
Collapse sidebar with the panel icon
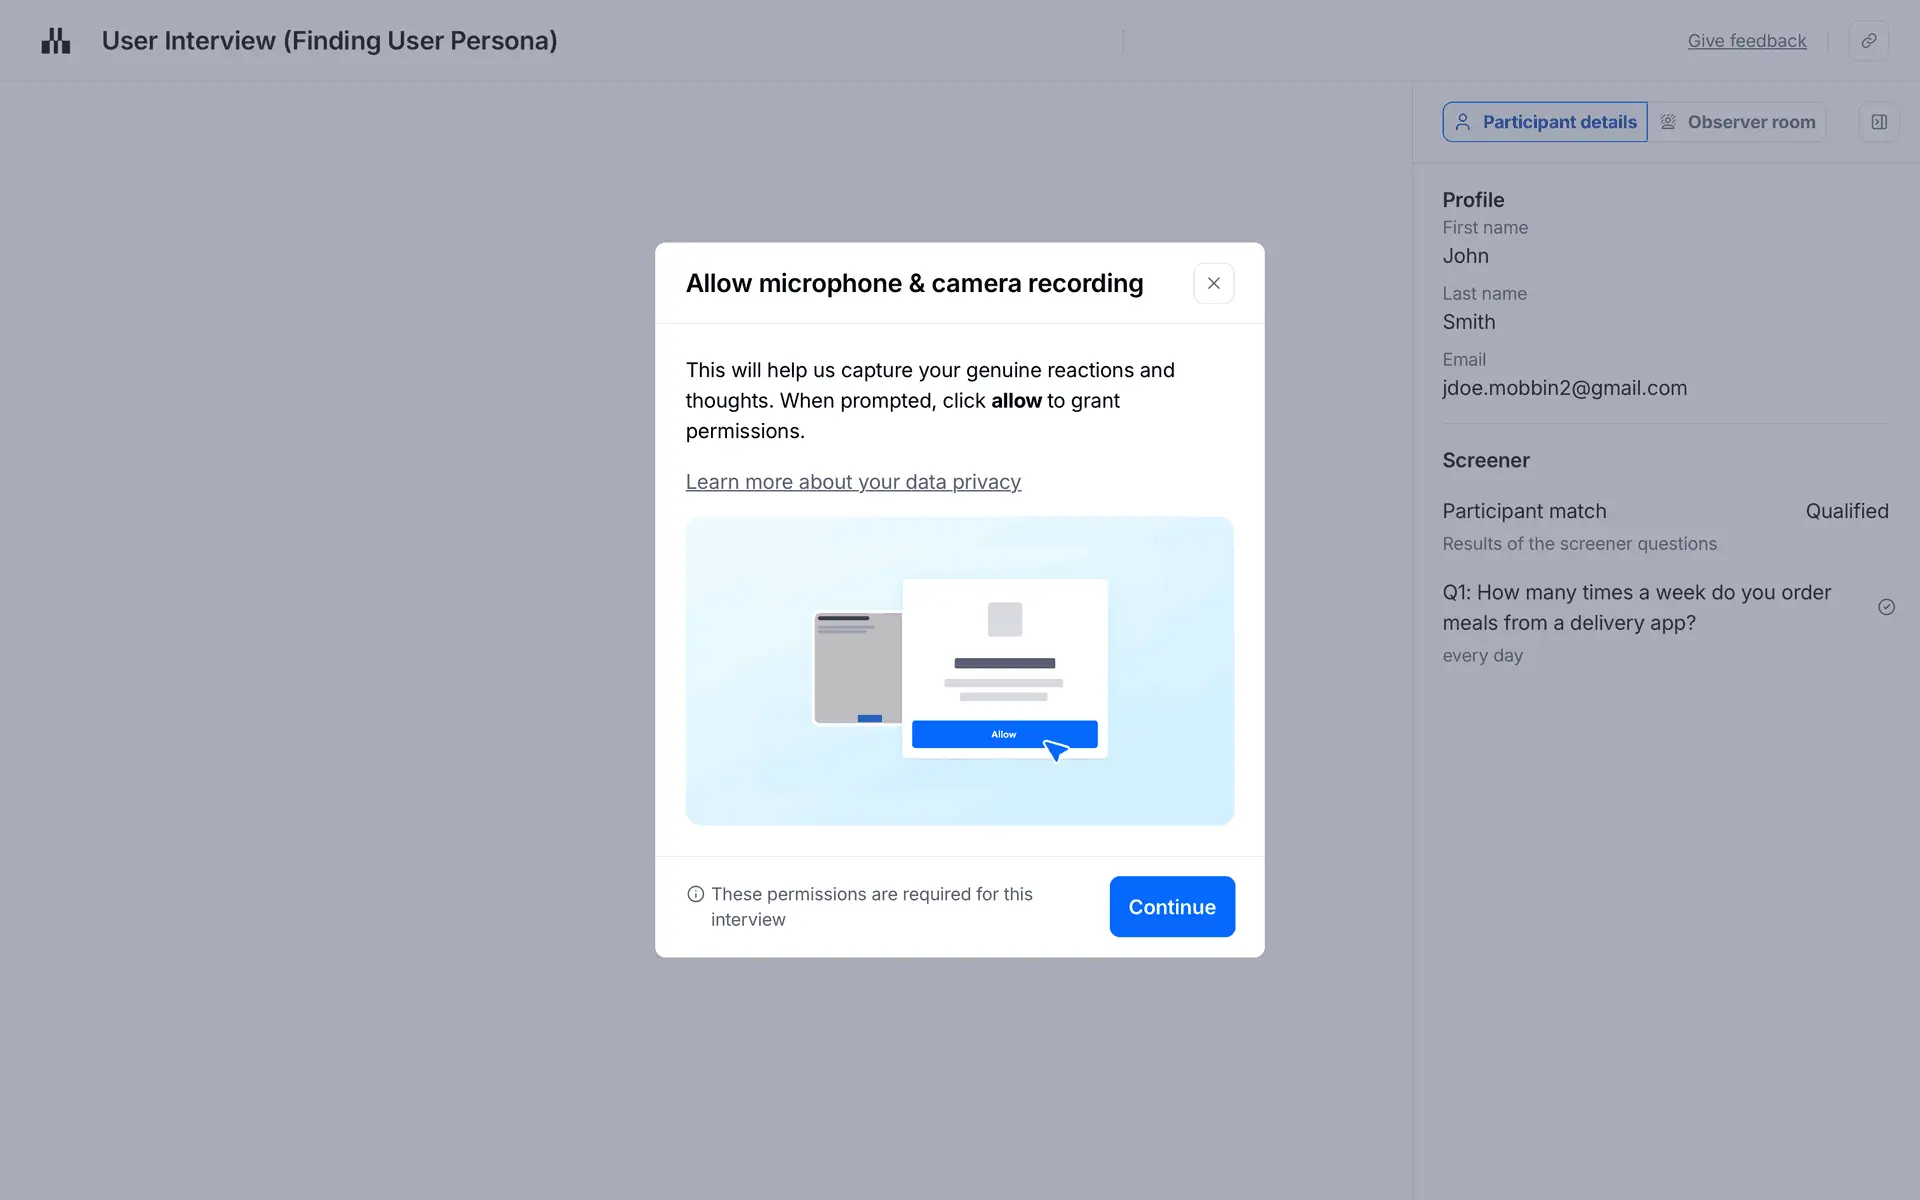(1879, 122)
